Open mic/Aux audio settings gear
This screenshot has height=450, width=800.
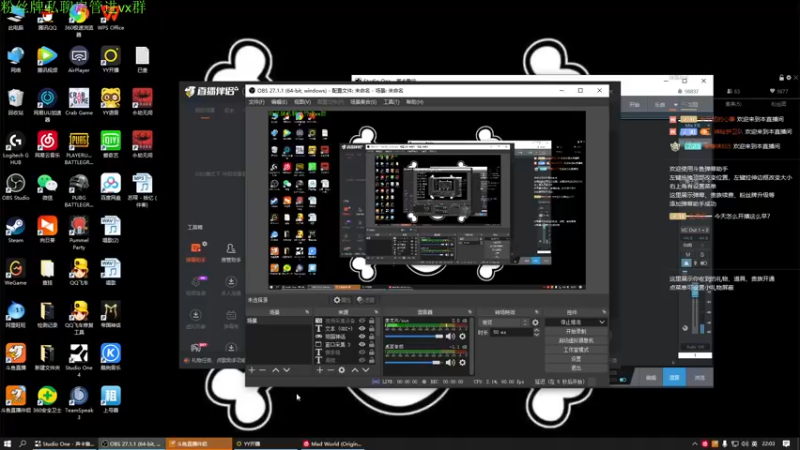pos(462,336)
